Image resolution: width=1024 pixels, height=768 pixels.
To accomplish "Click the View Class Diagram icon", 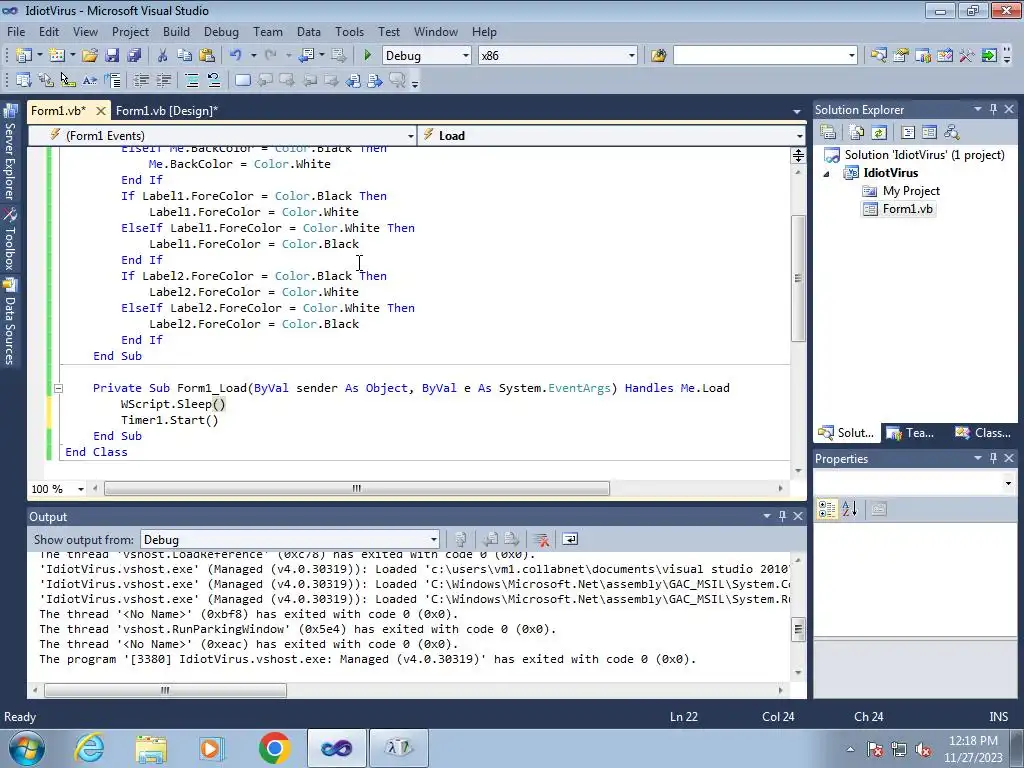I will tap(952, 133).
